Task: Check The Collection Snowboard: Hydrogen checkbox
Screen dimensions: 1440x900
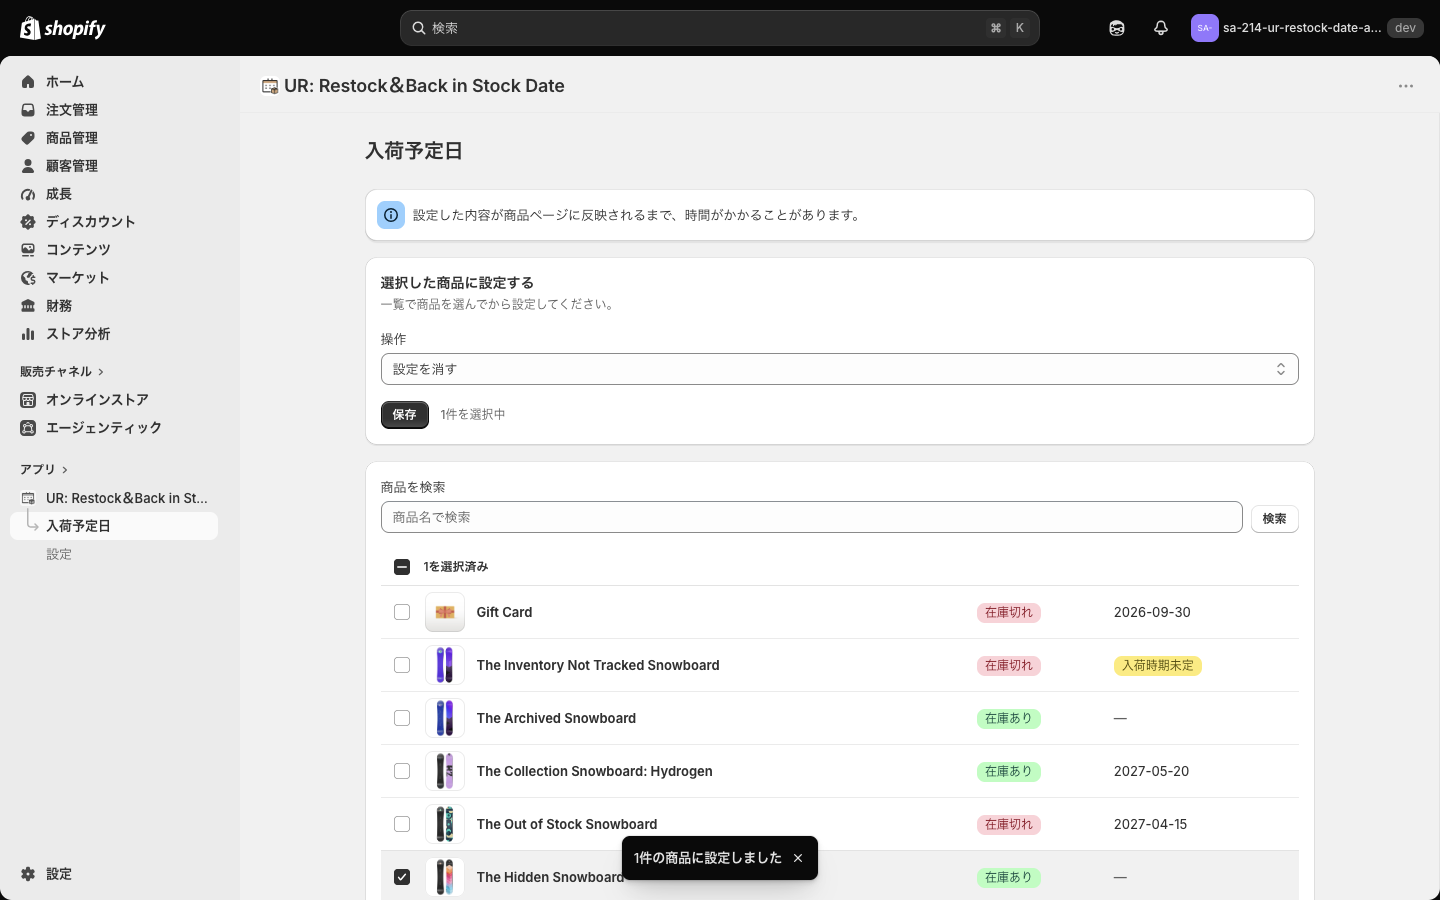Action: point(402,771)
